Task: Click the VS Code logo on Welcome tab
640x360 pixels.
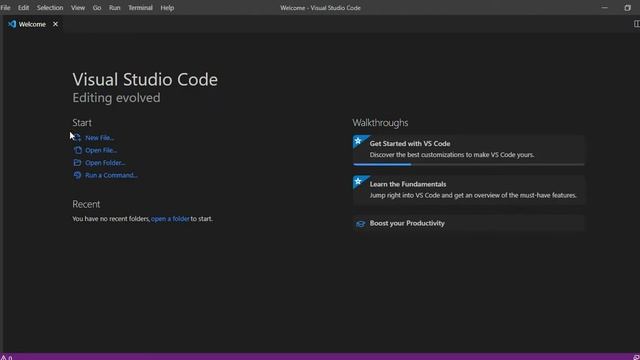Action: tap(12, 24)
